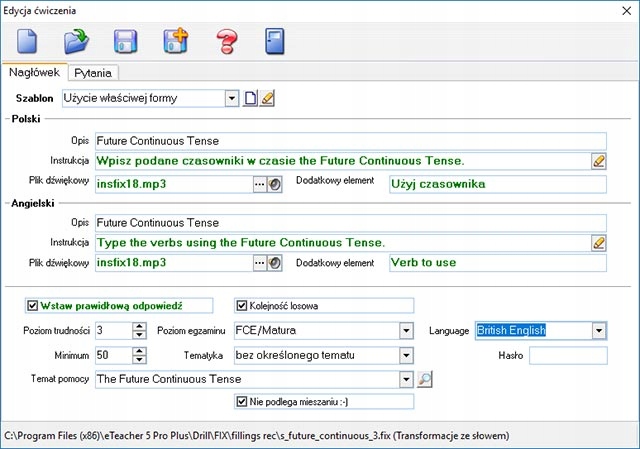
Task: Select the Nagłówek tab
Action: (x=34, y=73)
